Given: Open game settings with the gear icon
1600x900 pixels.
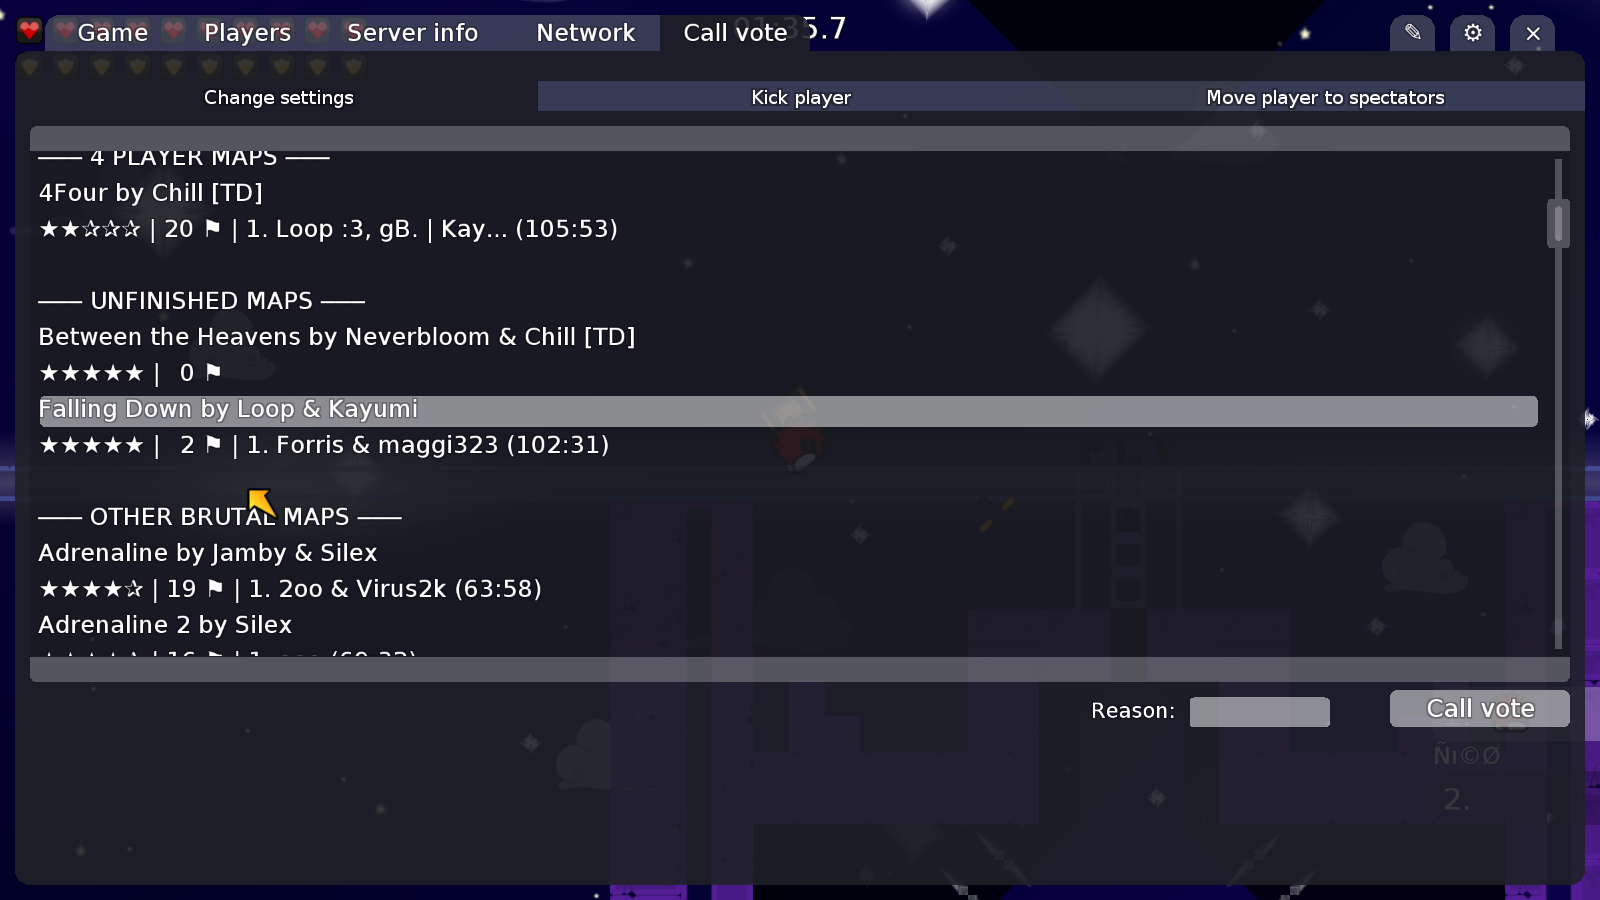Looking at the screenshot, I should pos(1472,33).
